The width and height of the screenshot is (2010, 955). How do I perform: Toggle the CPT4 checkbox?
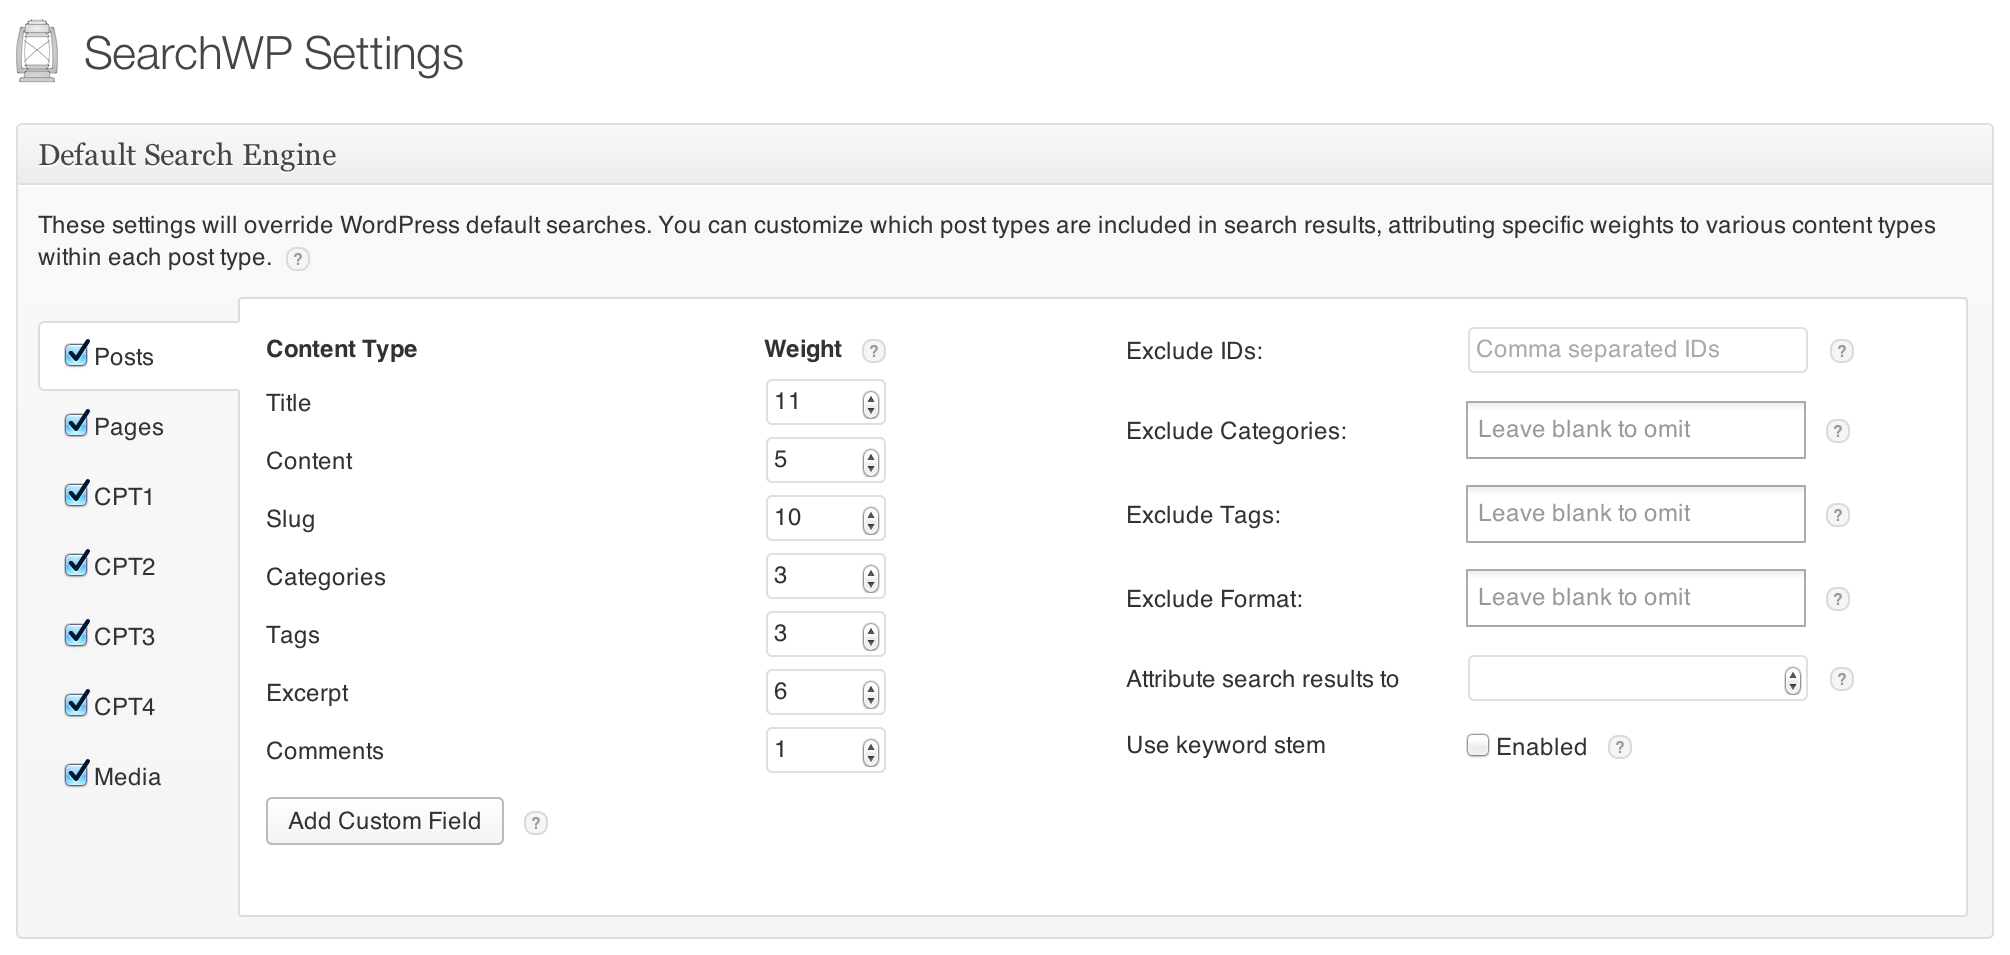(x=77, y=704)
